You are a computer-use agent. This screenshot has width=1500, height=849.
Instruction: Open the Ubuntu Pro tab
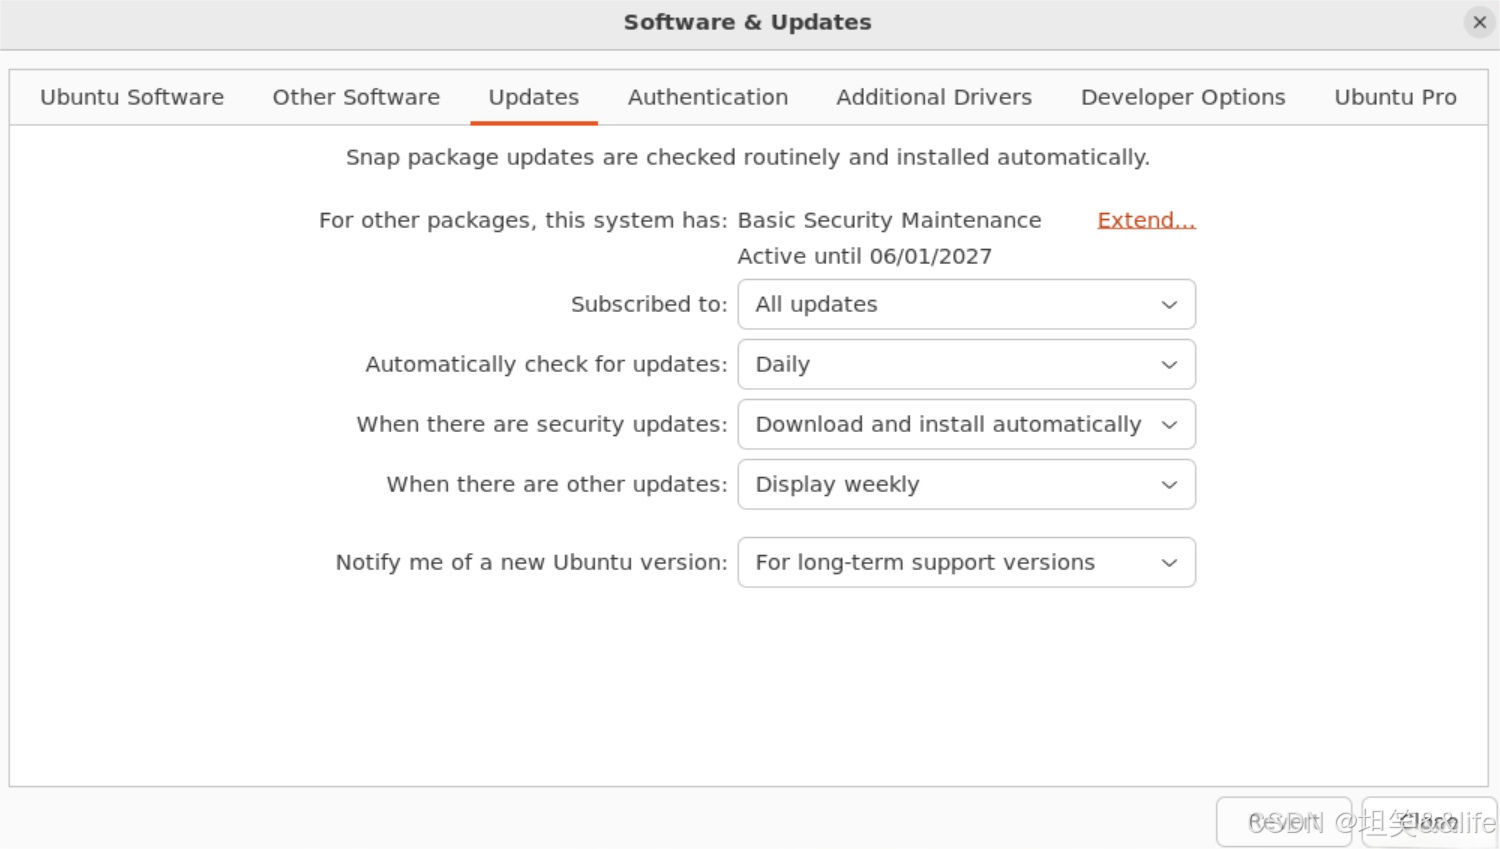pos(1395,97)
